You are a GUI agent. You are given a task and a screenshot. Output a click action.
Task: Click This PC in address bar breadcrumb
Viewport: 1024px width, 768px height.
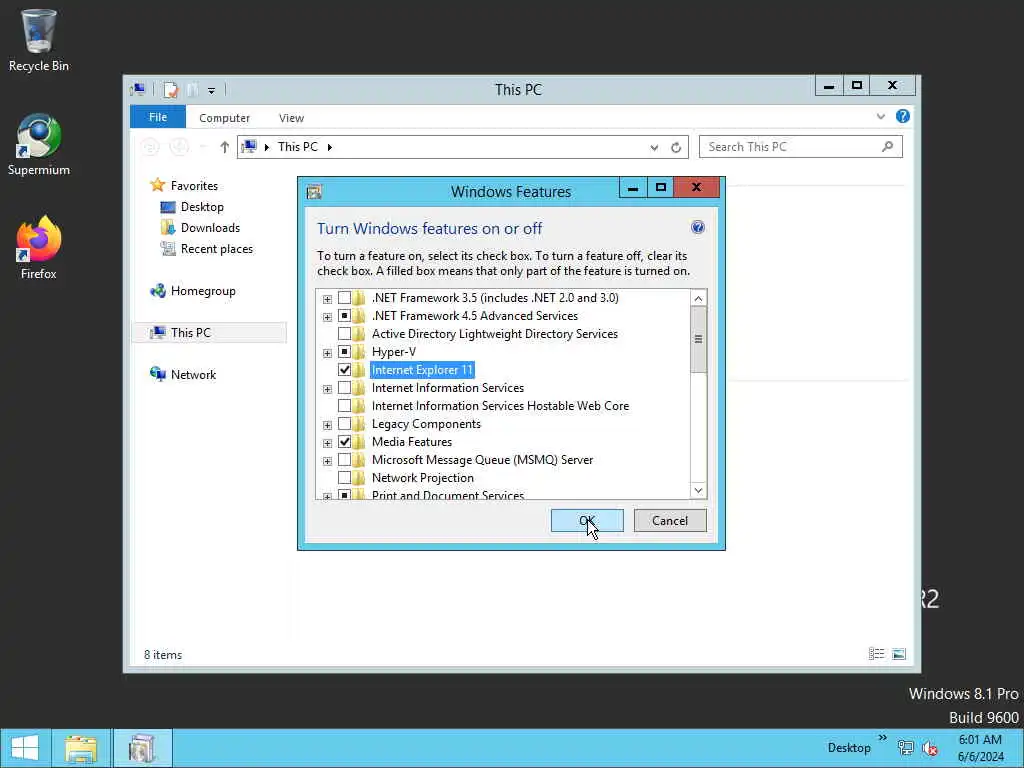(297, 147)
